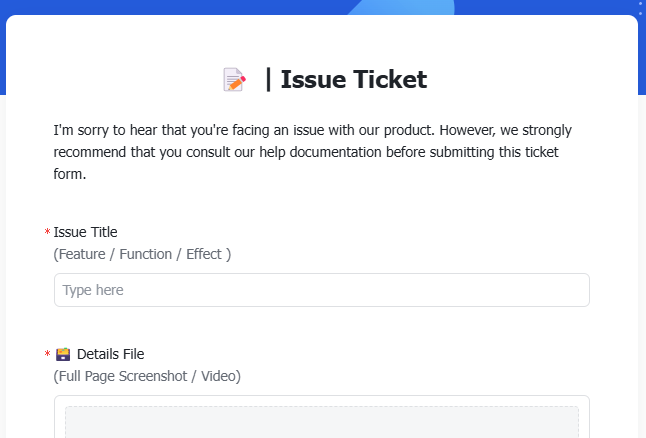Click the 'Issue Ticket' heading text
Image resolution: width=646 pixels, height=438 pixels.
[354, 80]
